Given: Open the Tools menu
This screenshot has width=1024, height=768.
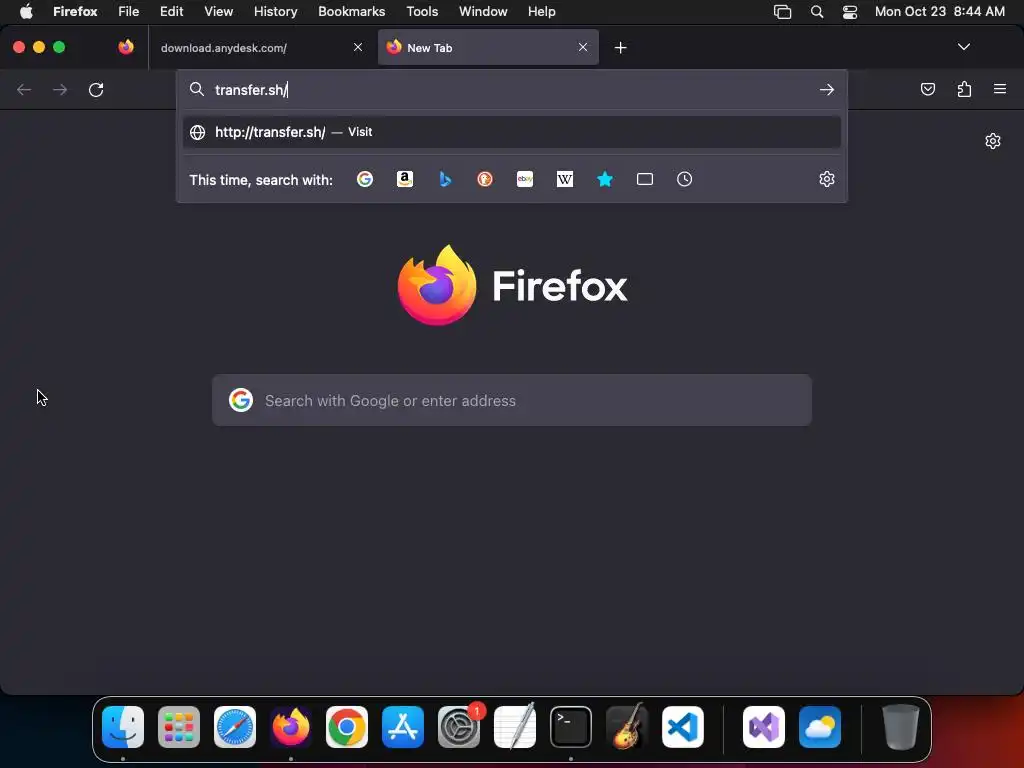Looking at the screenshot, I should pyautogui.click(x=422, y=11).
